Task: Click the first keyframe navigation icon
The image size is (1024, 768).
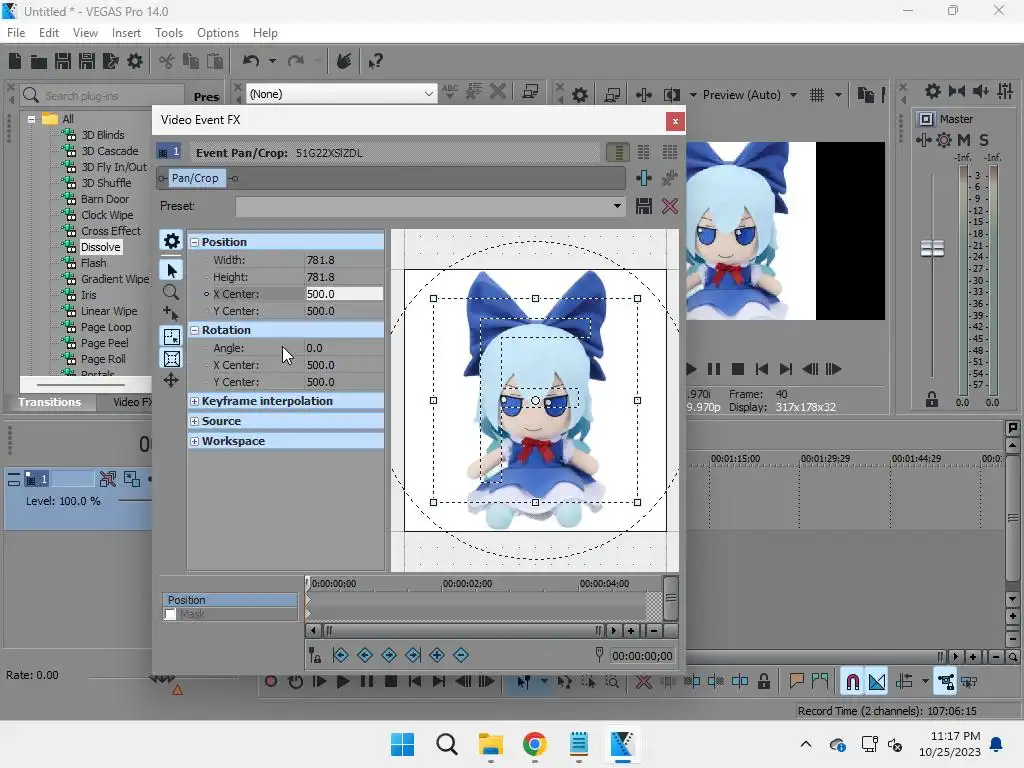Action: [340, 655]
